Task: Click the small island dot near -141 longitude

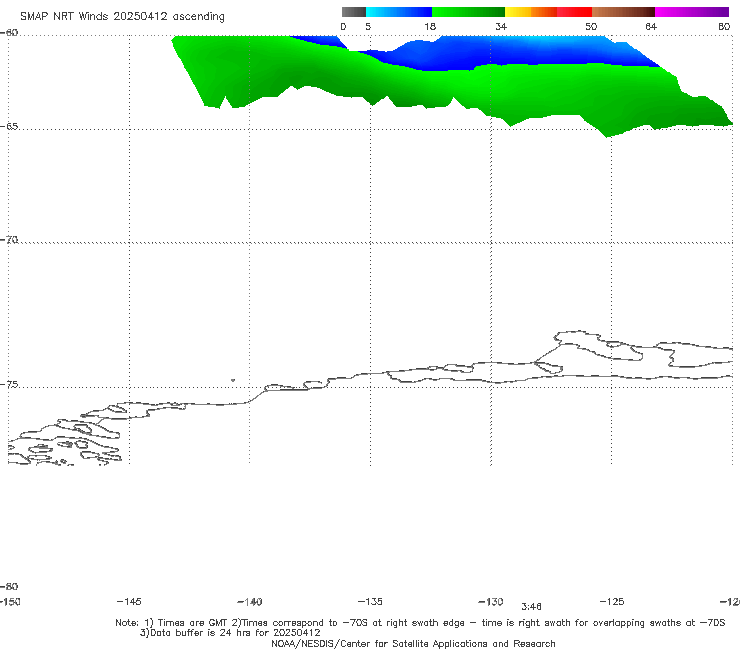Action: click(233, 380)
